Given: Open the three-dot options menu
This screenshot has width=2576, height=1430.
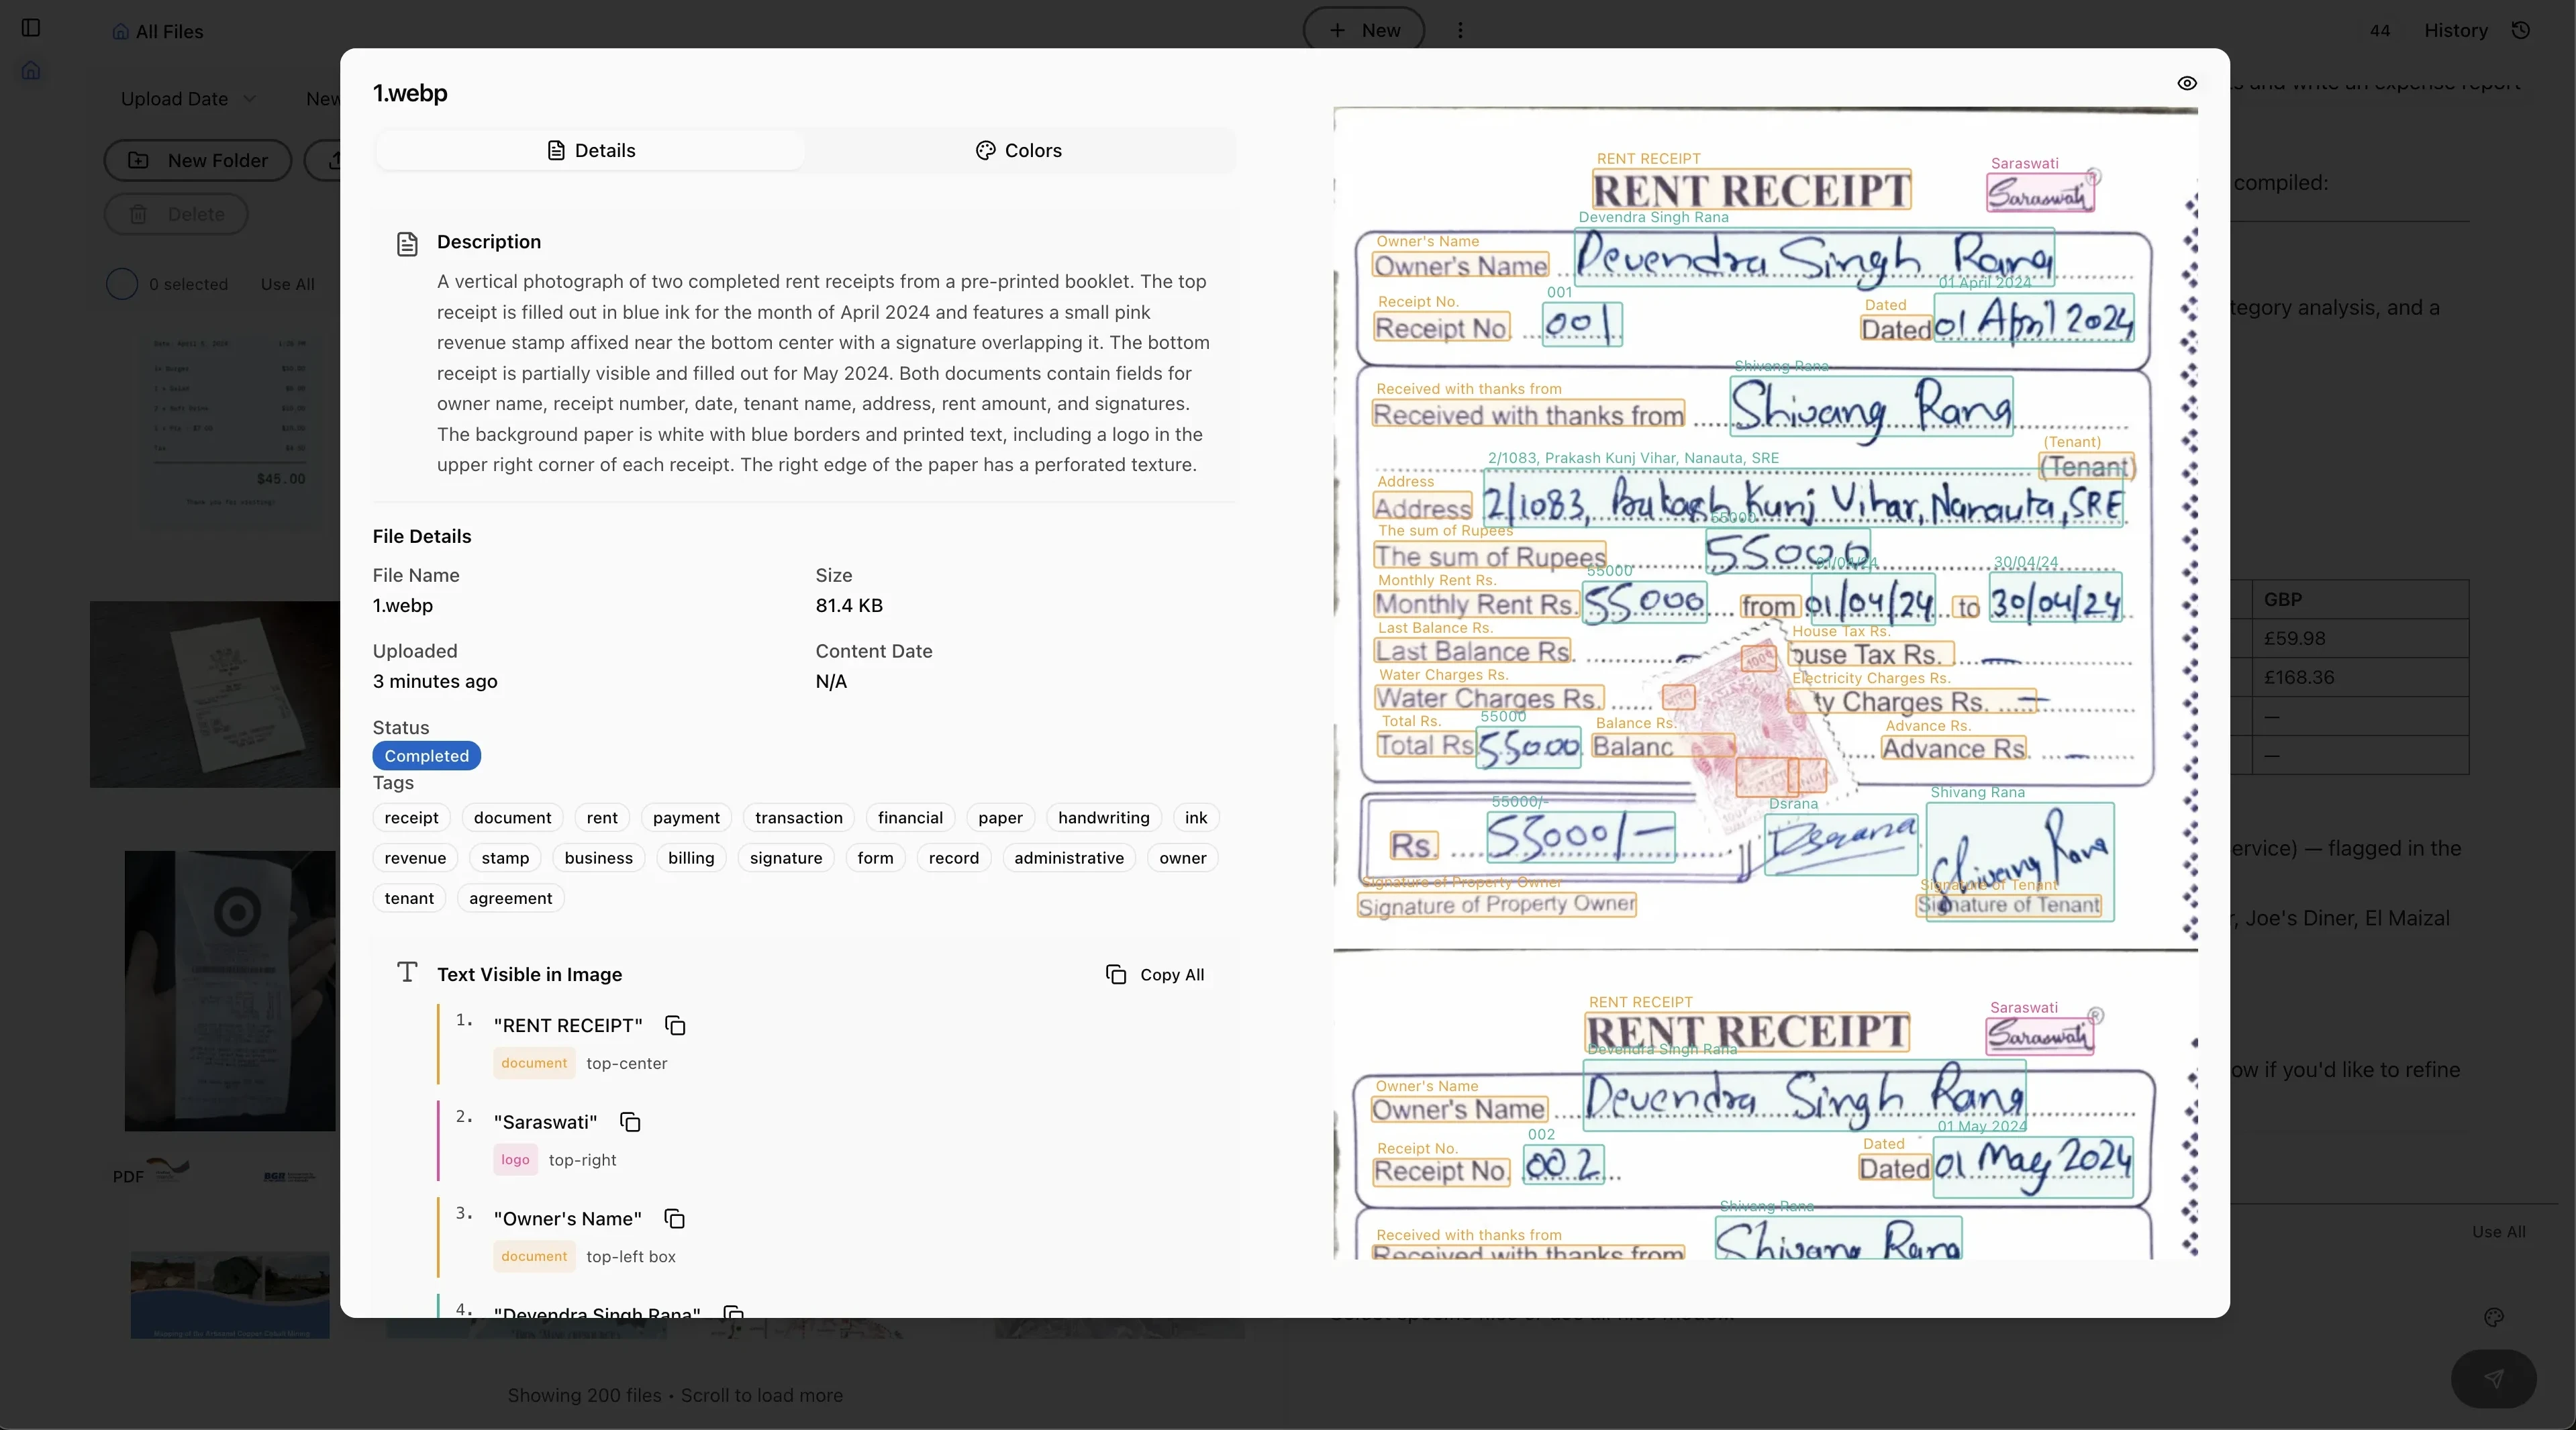Looking at the screenshot, I should click(1460, 30).
